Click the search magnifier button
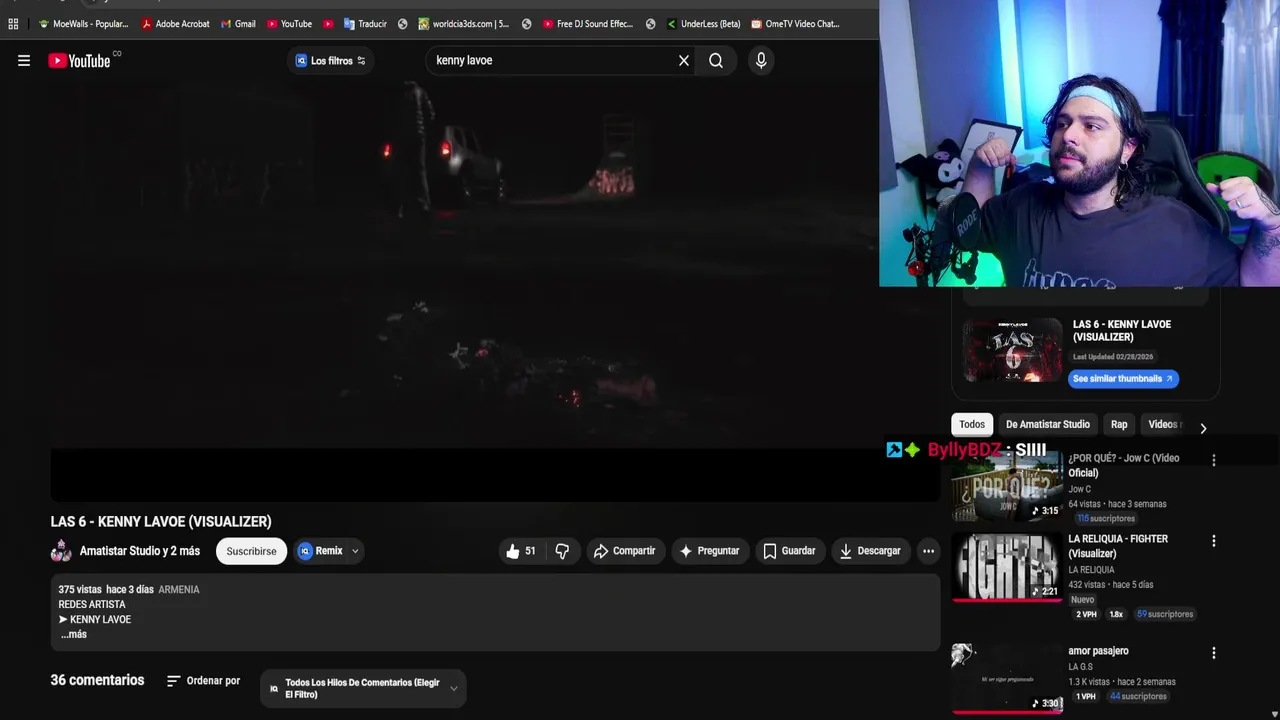The width and height of the screenshot is (1280, 720). click(716, 61)
